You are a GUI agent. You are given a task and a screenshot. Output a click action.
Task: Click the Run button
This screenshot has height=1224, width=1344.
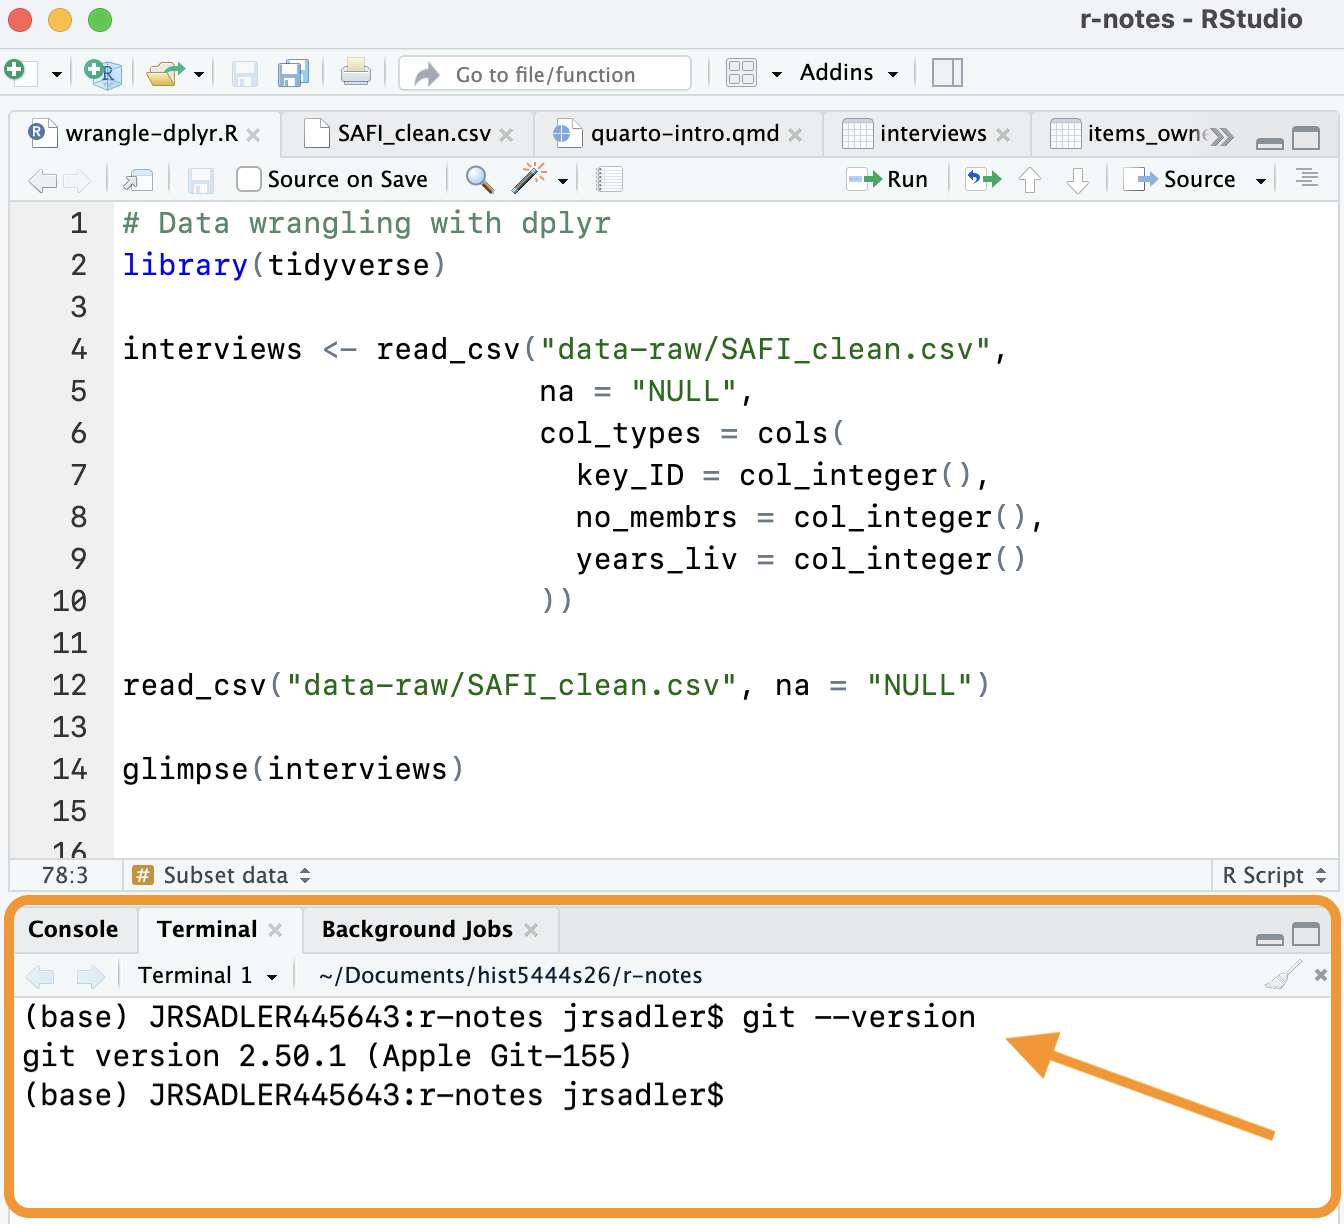[x=888, y=179]
